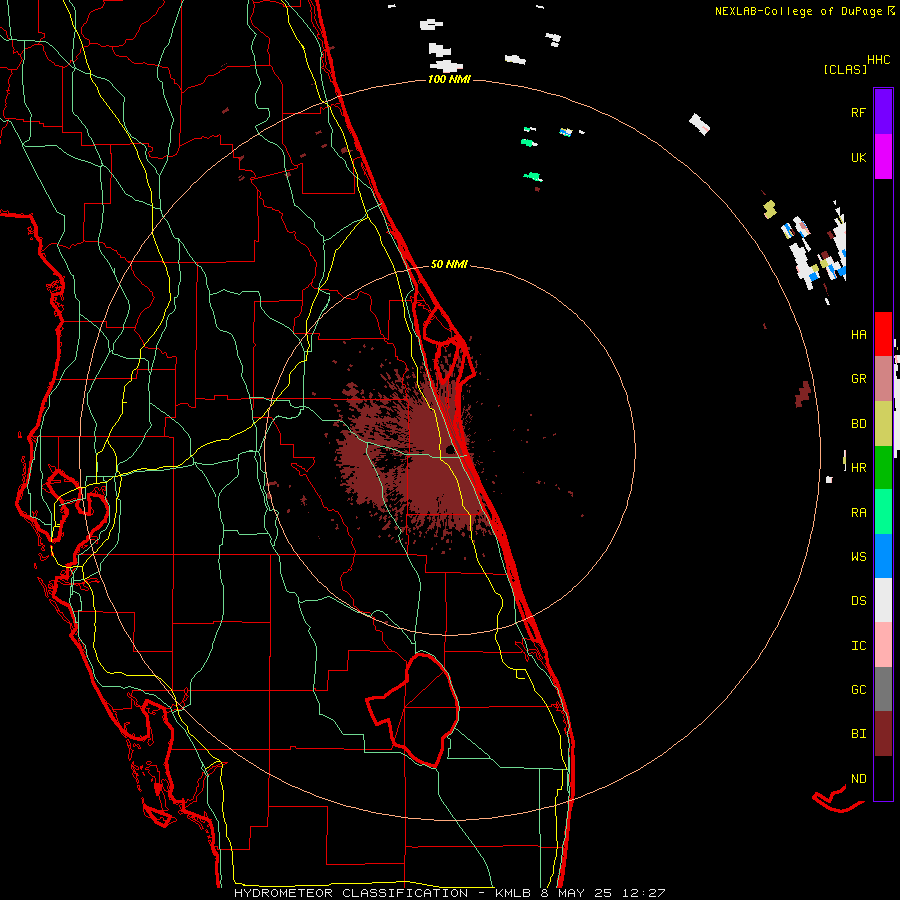Click the 'DS' legend label
Screen dimensions: 900x900
point(858,601)
